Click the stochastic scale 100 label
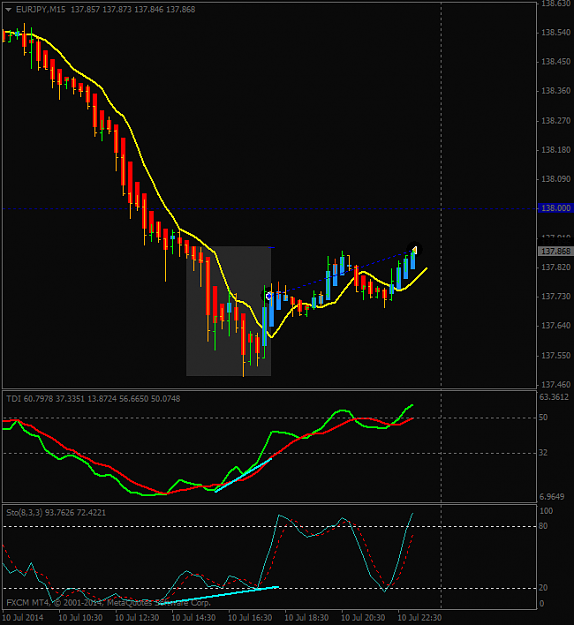Viewport: 574px width, 625px height. pos(546,511)
